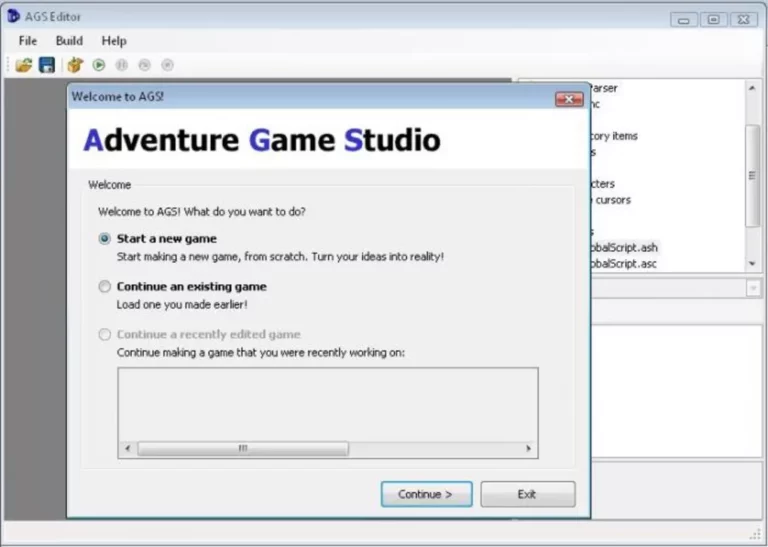
Task: Click the last greyed stop debug icon
Action: pos(168,65)
